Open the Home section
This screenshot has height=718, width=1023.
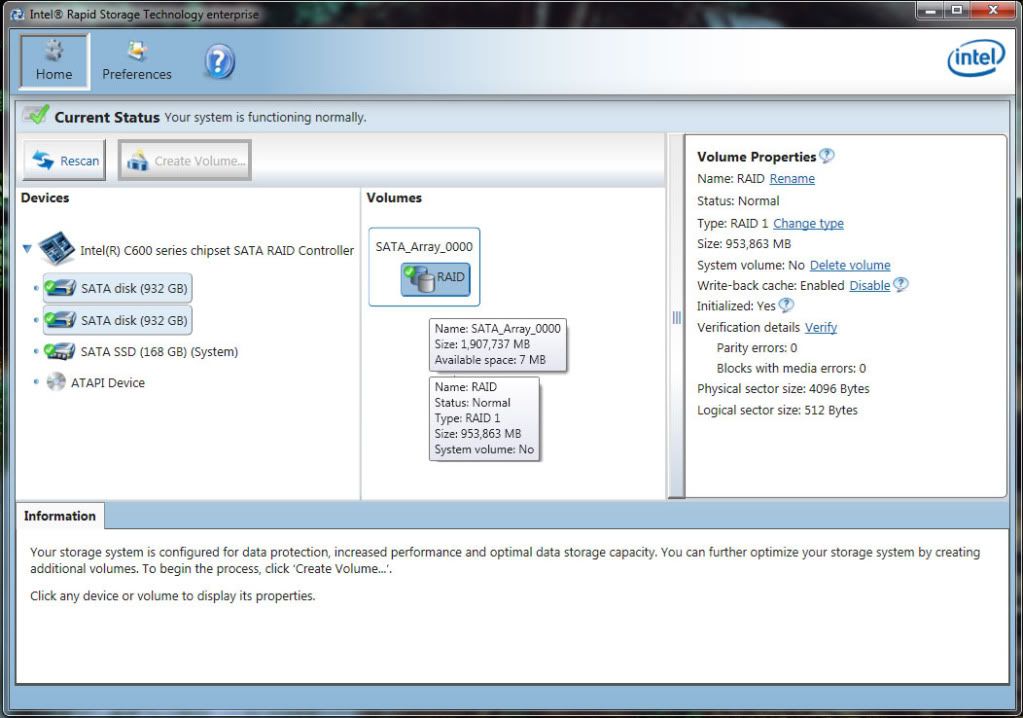pyautogui.click(x=54, y=61)
